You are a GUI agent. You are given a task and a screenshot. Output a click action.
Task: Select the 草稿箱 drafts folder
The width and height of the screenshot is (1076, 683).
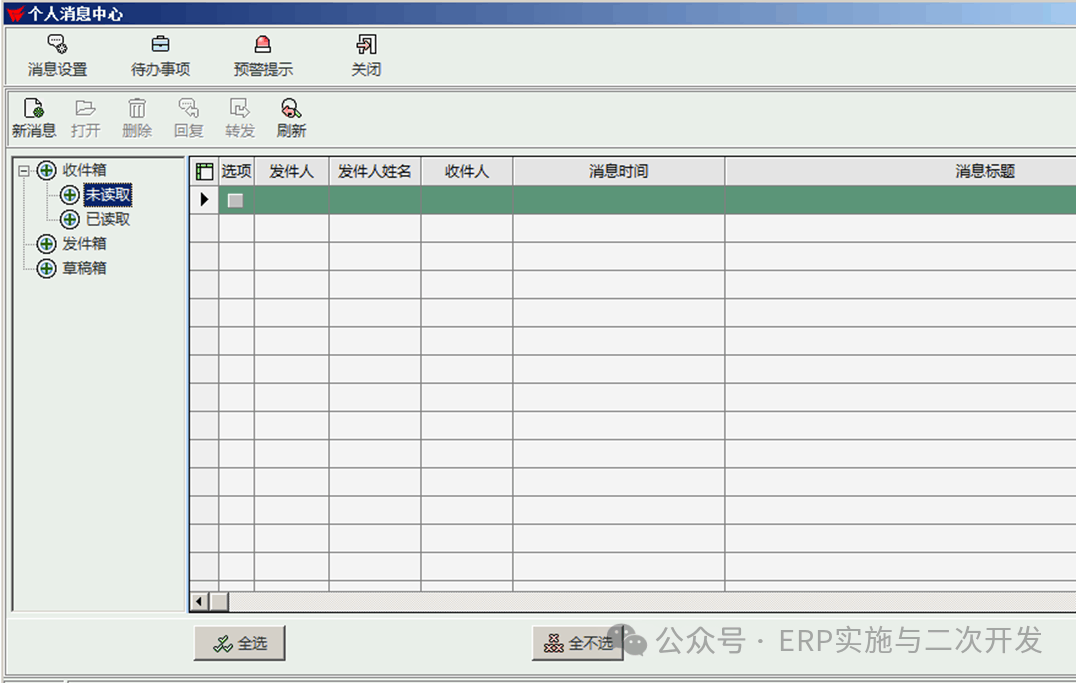coord(84,268)
